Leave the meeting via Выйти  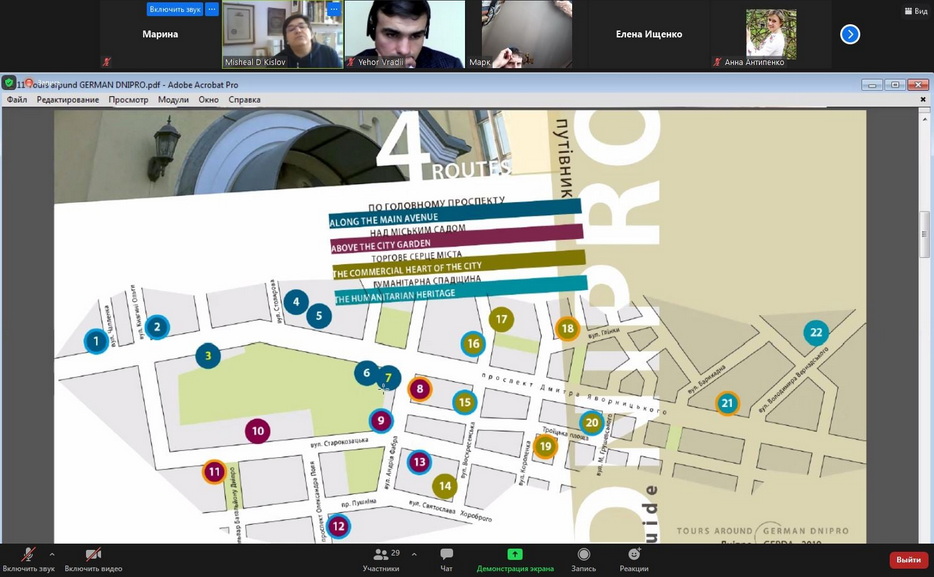908,560
